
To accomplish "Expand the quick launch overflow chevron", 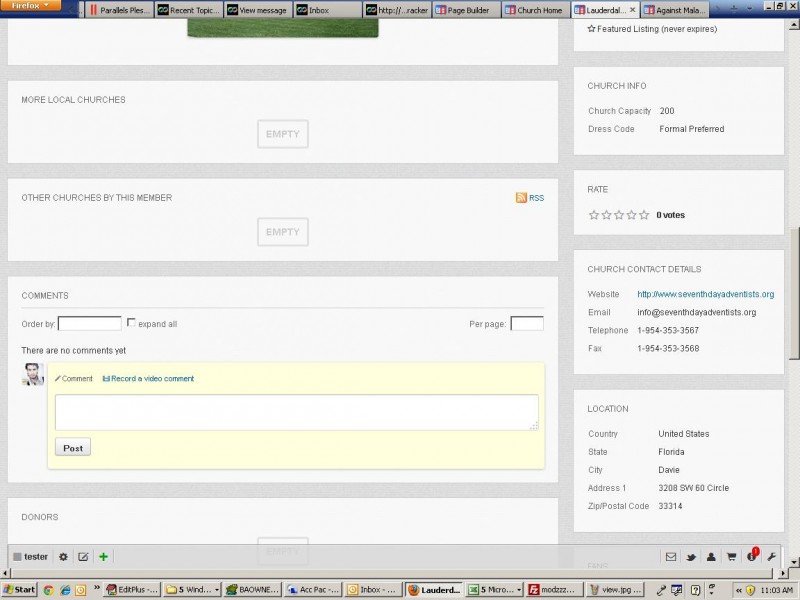I will pos(96,588).
